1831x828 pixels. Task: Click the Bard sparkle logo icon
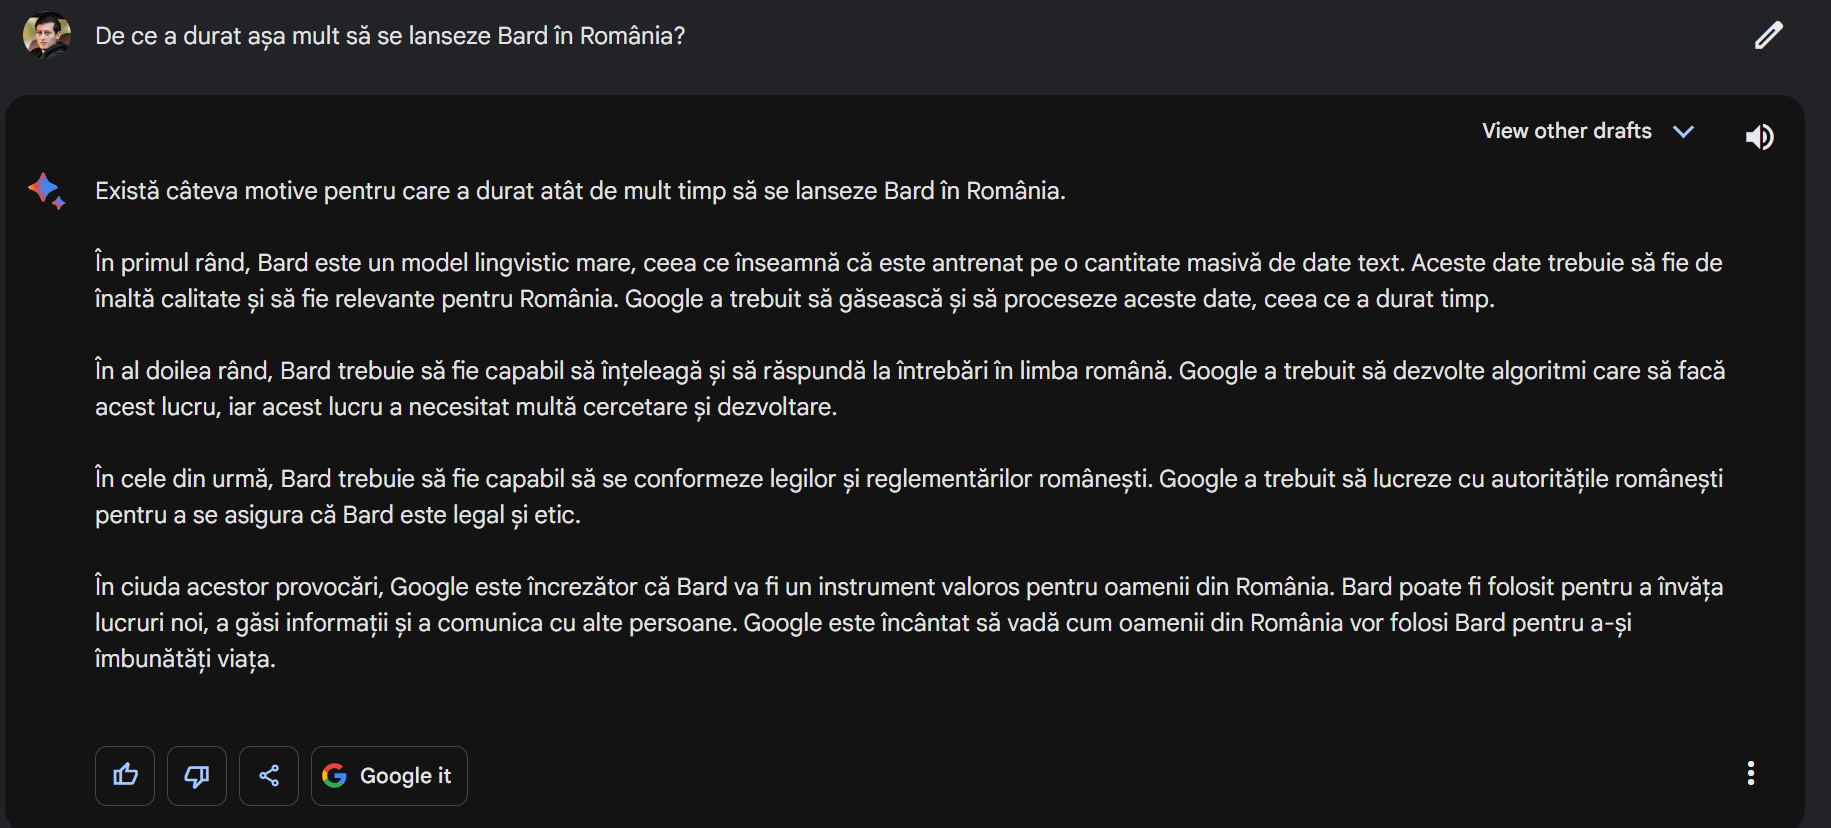(47, 190)
